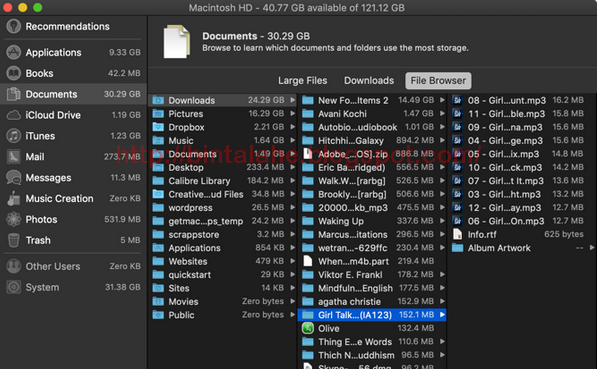Select the Thing E...e Words folder row

[x=372, y=342]
